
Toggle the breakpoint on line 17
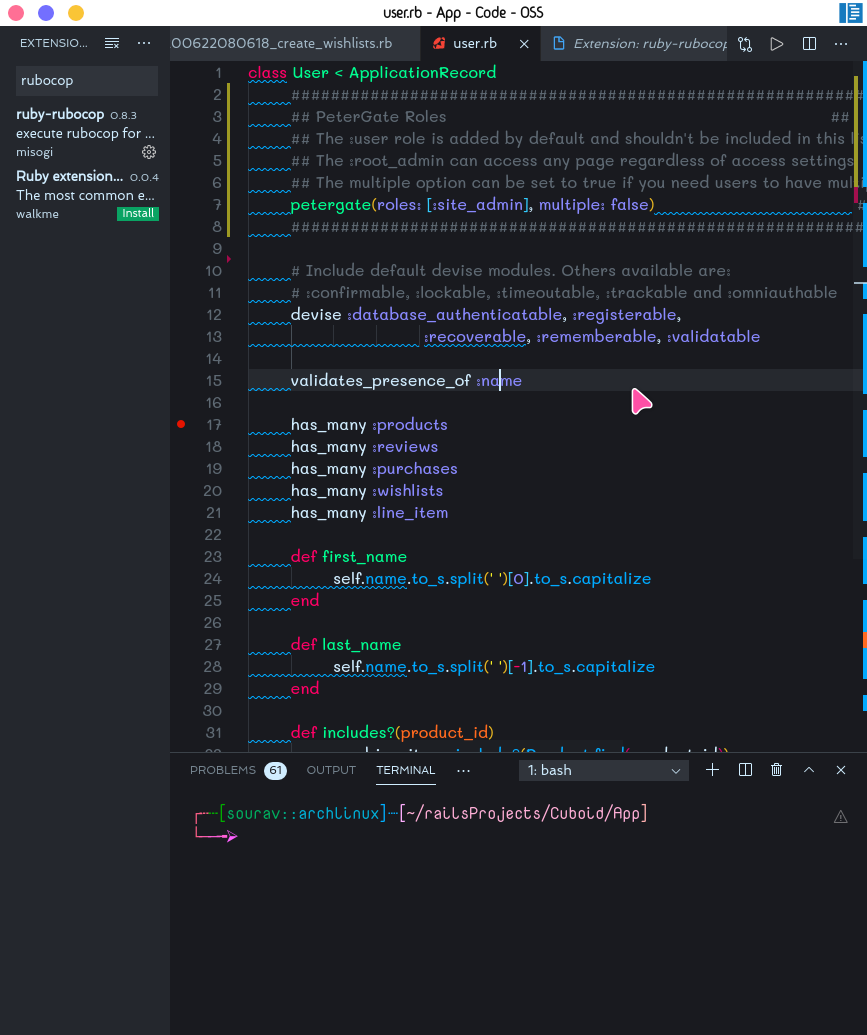coord(181,424)
